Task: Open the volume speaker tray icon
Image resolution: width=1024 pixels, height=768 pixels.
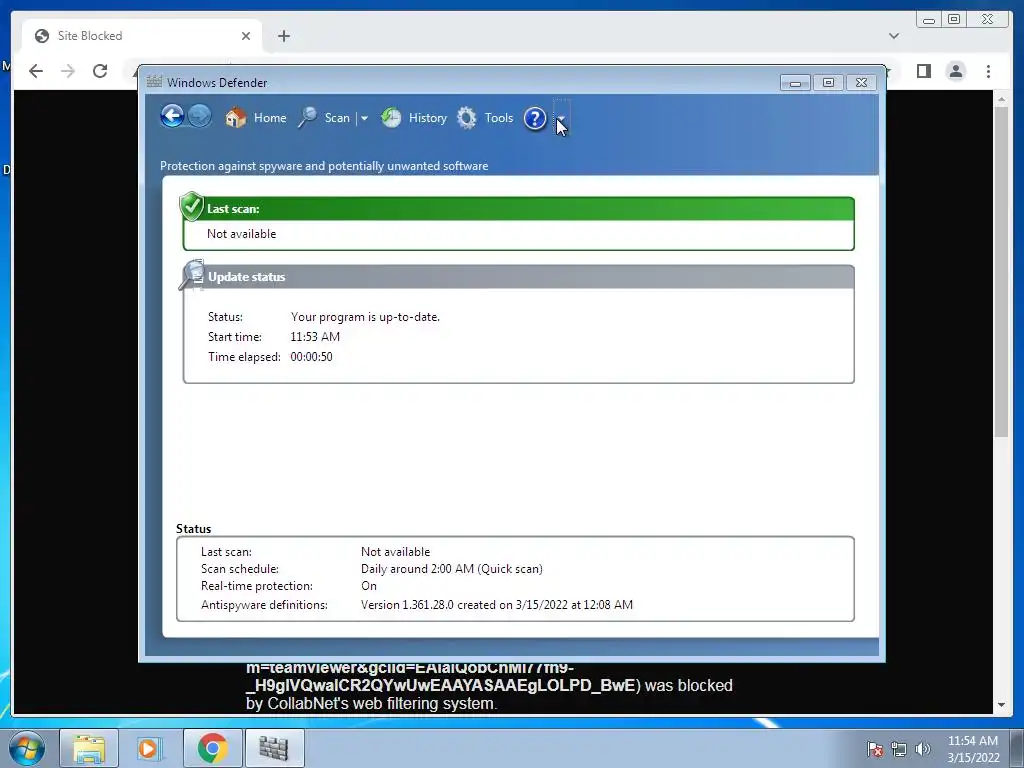Action: click(923, 749)
